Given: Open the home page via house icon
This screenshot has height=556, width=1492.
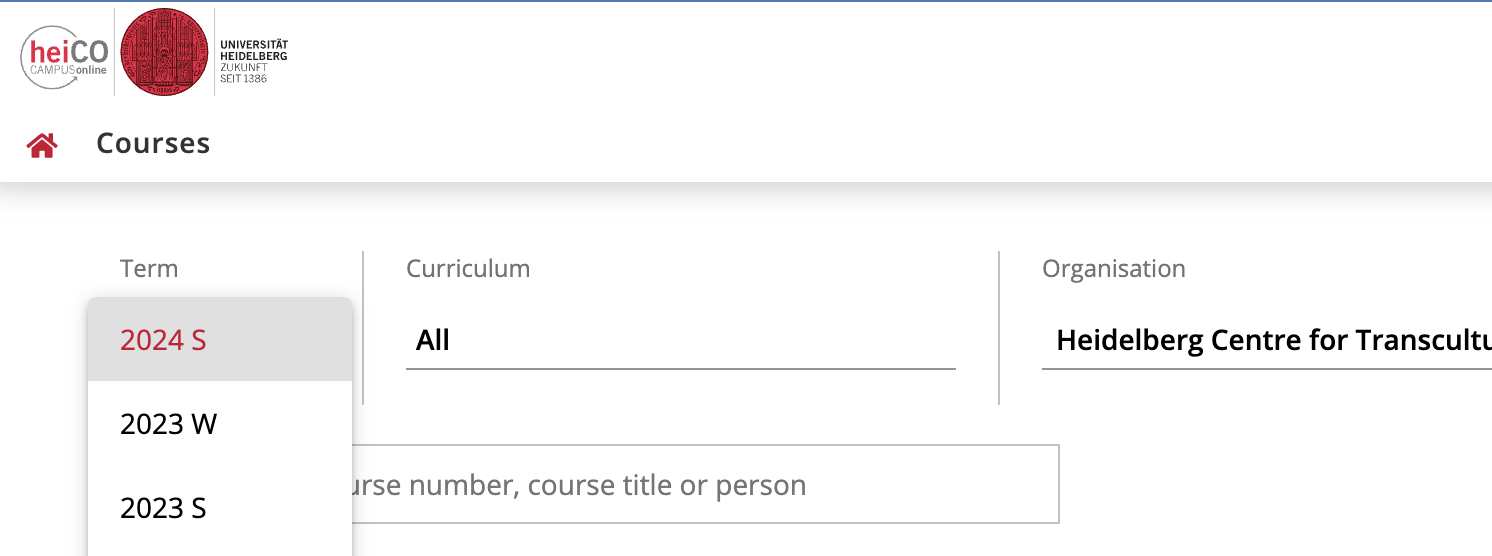Looking at the screenshot, I should pos(41,145).
